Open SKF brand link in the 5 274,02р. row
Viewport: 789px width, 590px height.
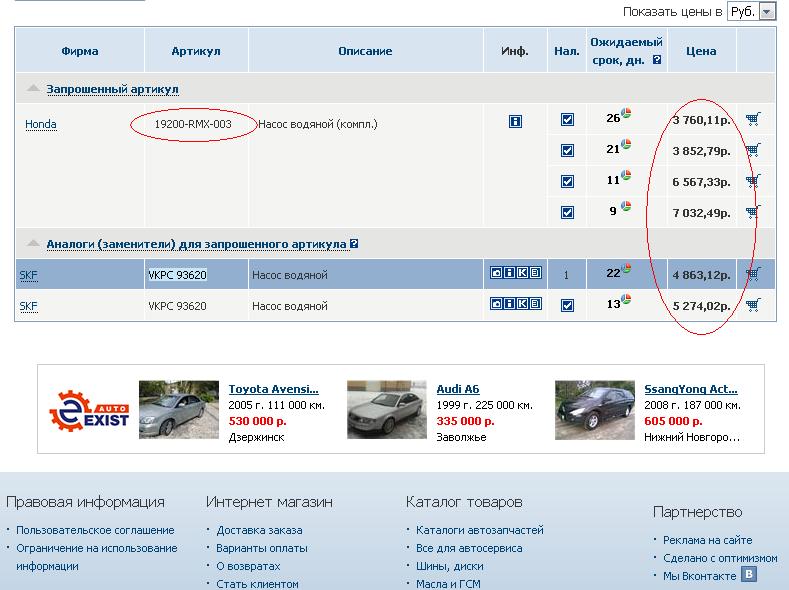pos(28,306)
